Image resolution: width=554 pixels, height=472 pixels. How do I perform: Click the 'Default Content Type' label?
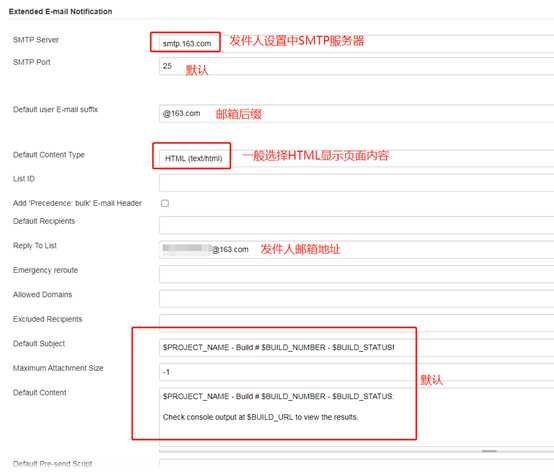pyautogui.click(x=49, y=155)
